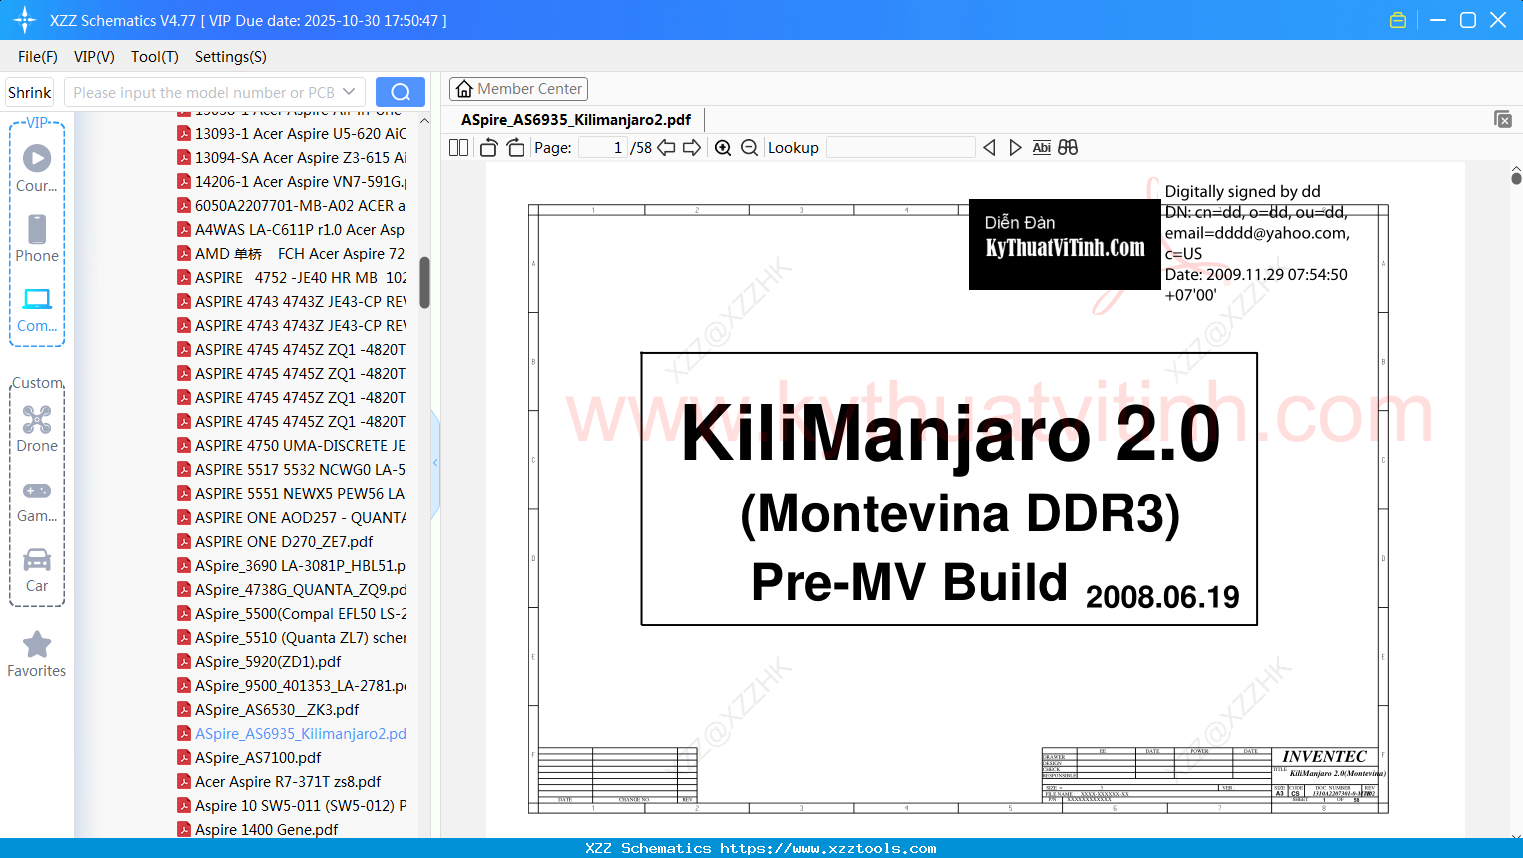The height and width of the screenshot is (858, 1523).
Task: Open the model number dropdown arrow
Action: click(x=349, y=92)
